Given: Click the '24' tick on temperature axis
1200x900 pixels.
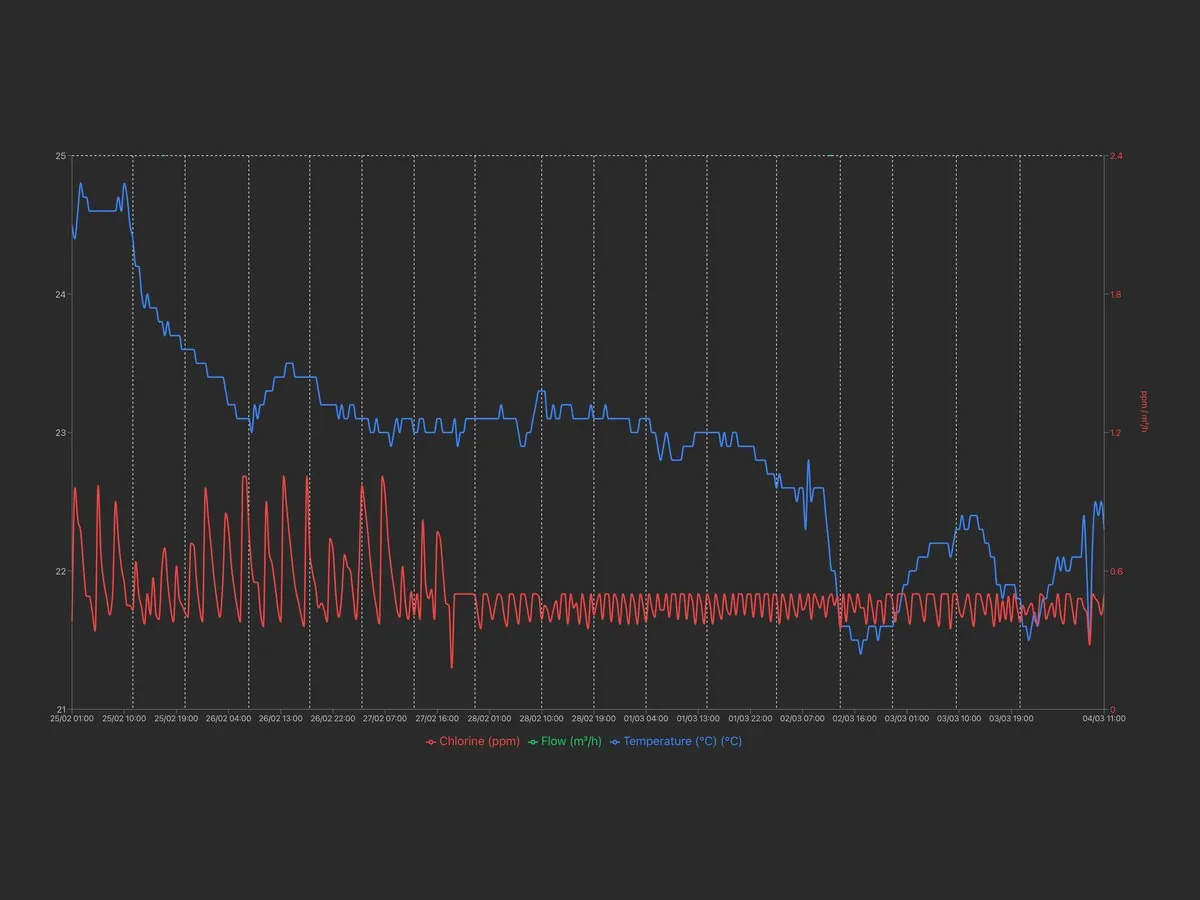Looking at the screenshot, I should coord(60,294).
